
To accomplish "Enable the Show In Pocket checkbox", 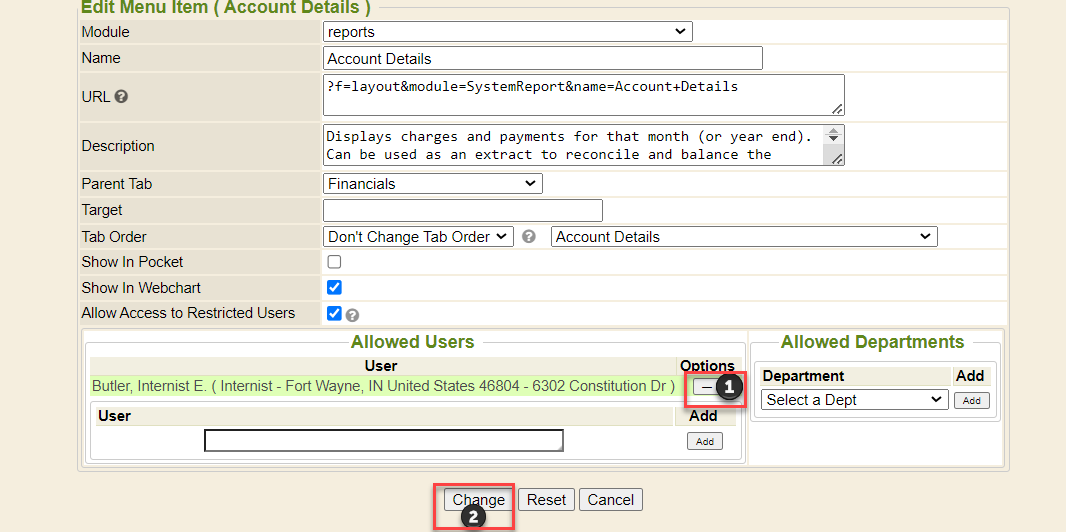I will point(335,262).
